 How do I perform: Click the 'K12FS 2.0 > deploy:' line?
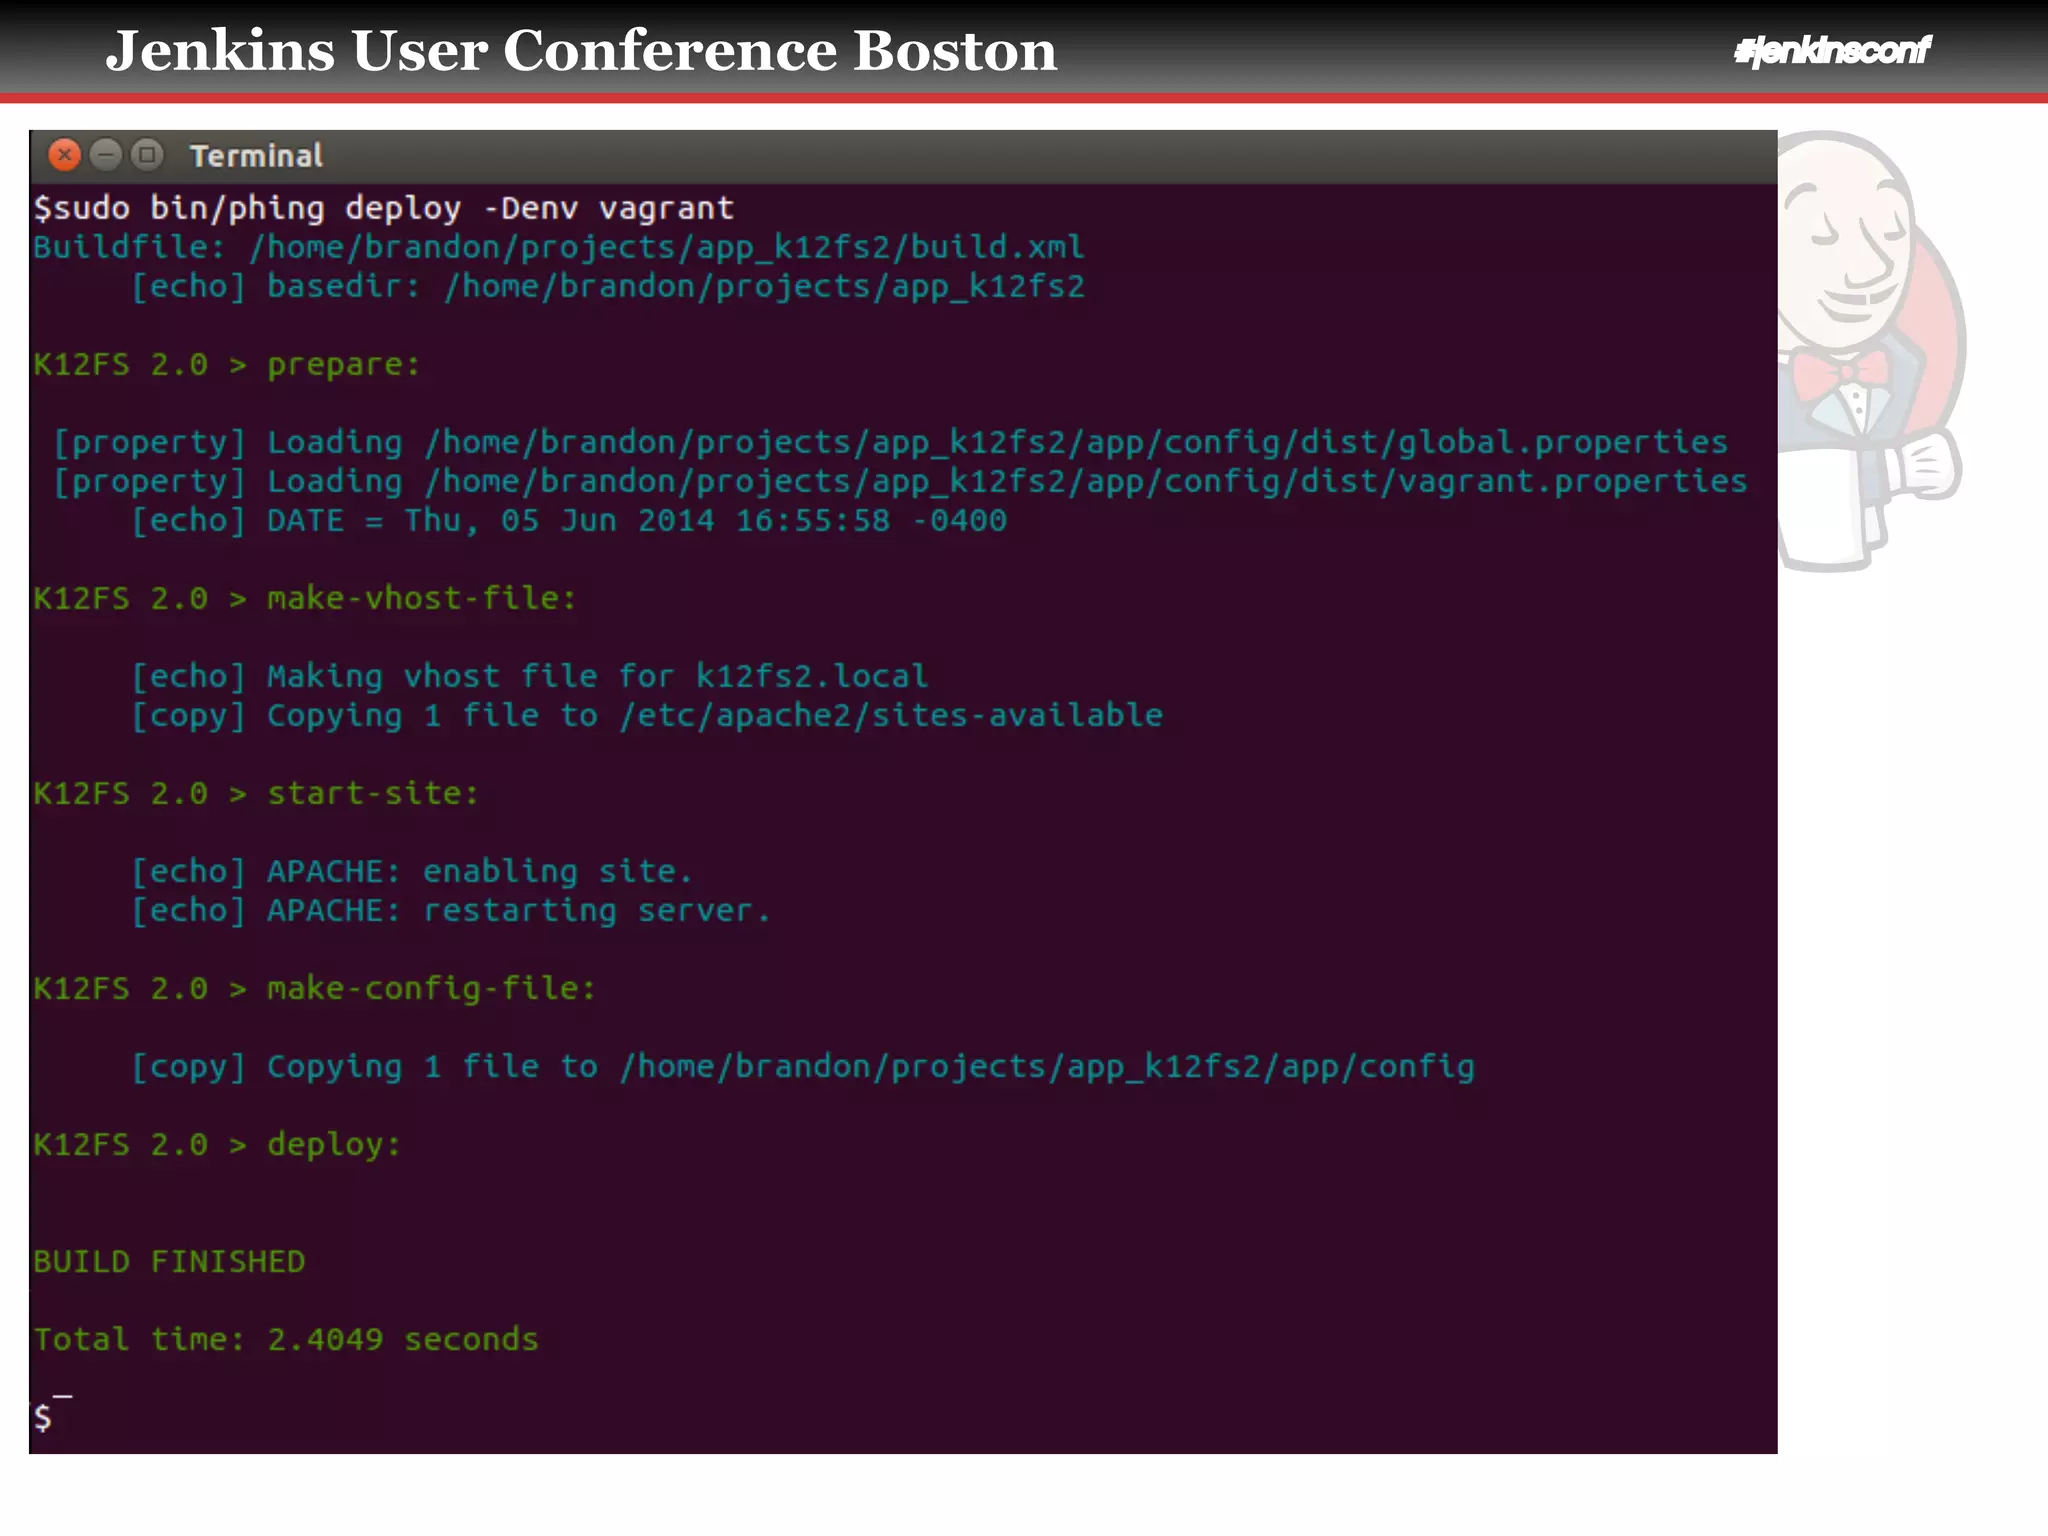coord(217,1145)
